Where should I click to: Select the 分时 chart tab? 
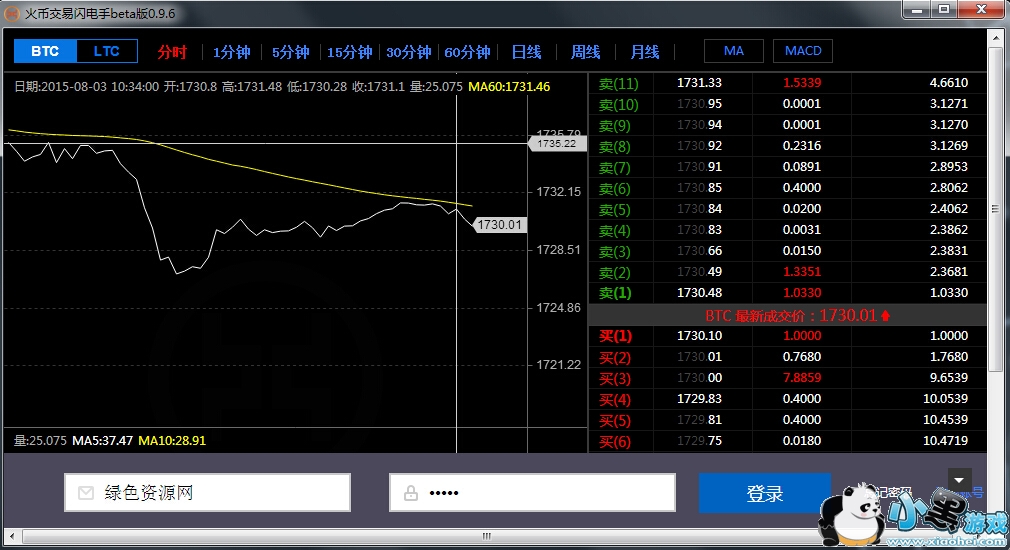172,52
